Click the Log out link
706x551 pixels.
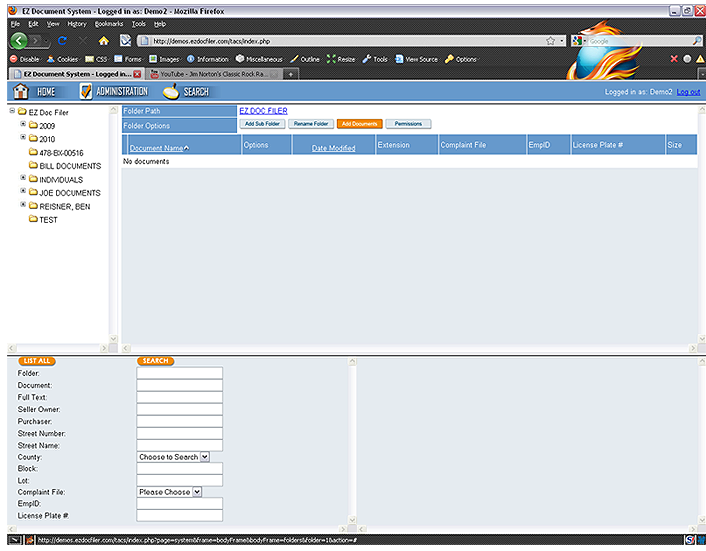point(688,92)
